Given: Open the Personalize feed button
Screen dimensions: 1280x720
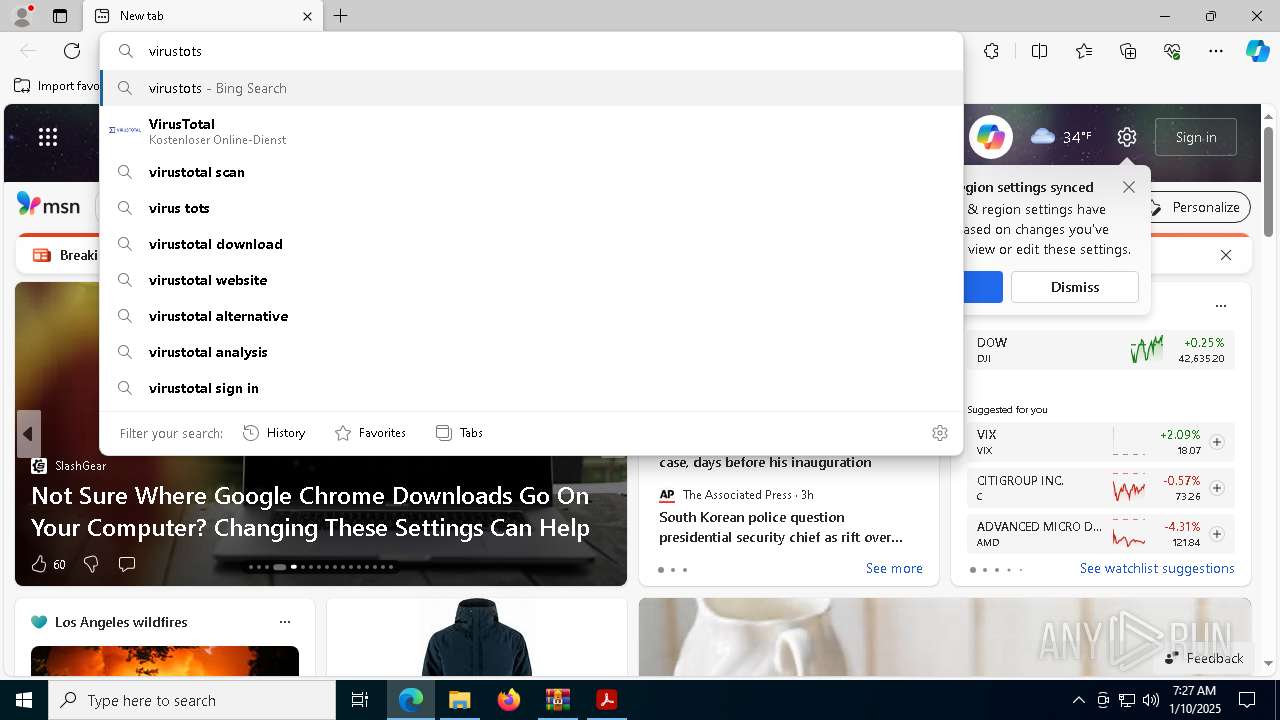Looking at the screenshot, I should [1195, 207].
